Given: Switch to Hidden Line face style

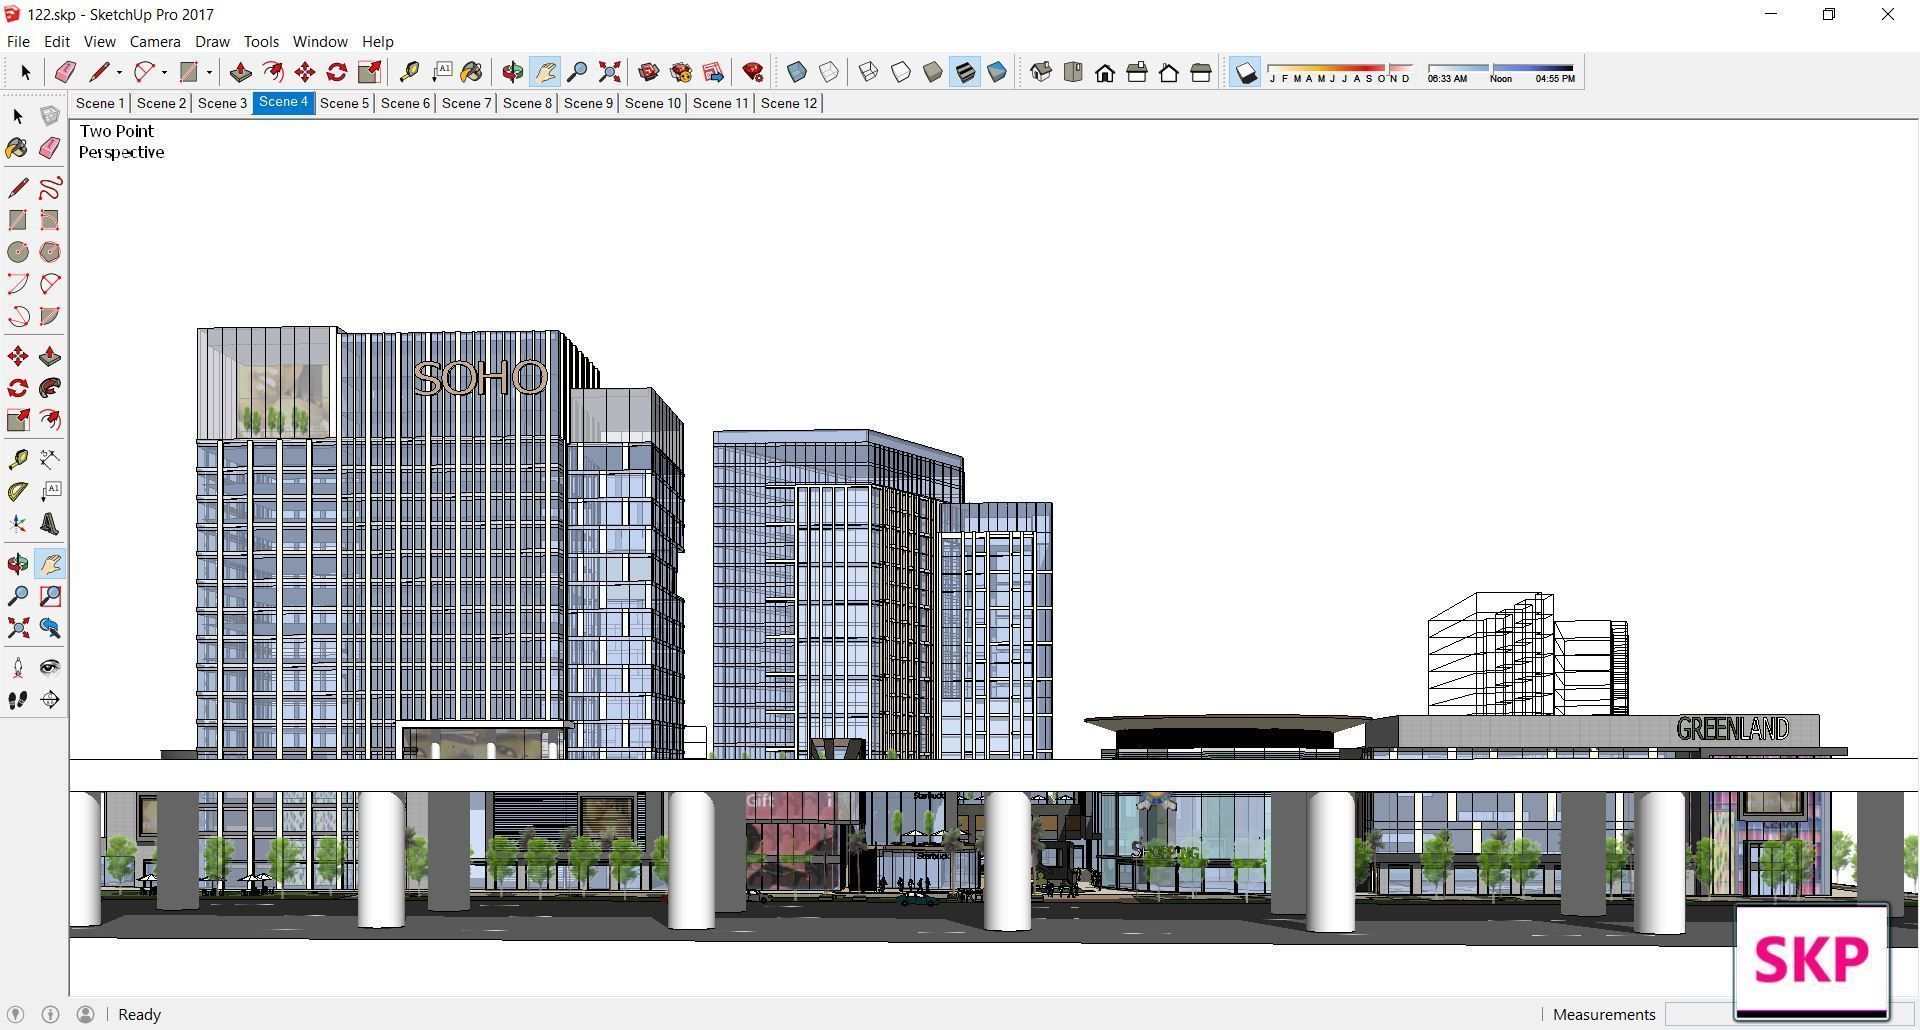Looking at the screenshot, I should (901, 73).
